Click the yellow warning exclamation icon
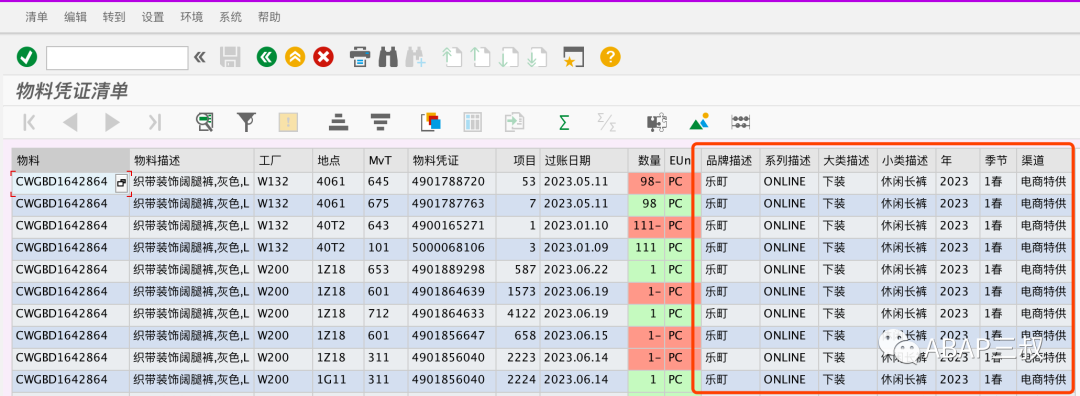Image resolution: width=1080 pixels, height=396 pixels. (x=288, y=123)
